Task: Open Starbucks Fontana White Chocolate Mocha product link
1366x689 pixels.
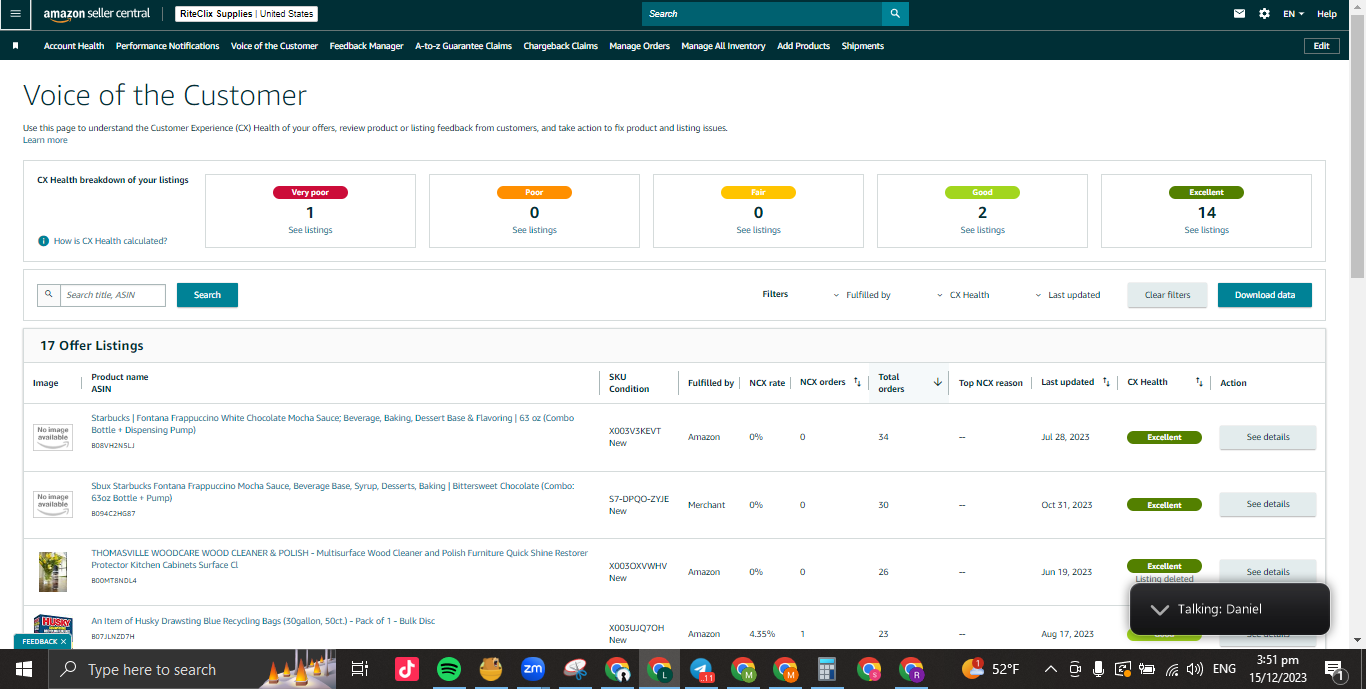Action: [x=332, y=424]
